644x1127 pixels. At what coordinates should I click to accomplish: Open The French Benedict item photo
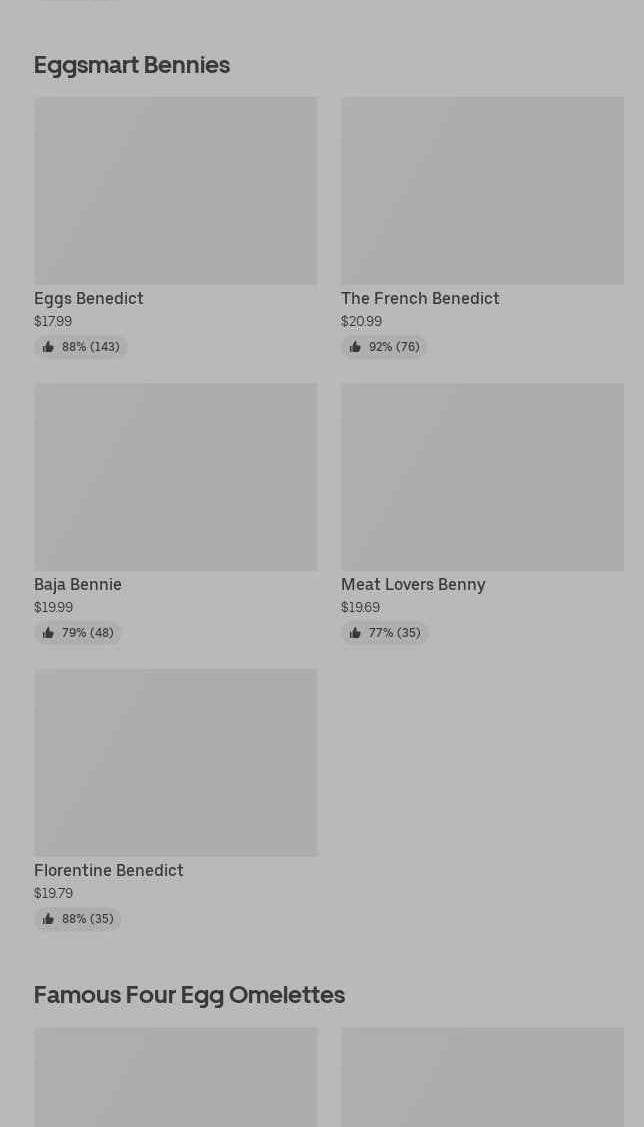482,190
